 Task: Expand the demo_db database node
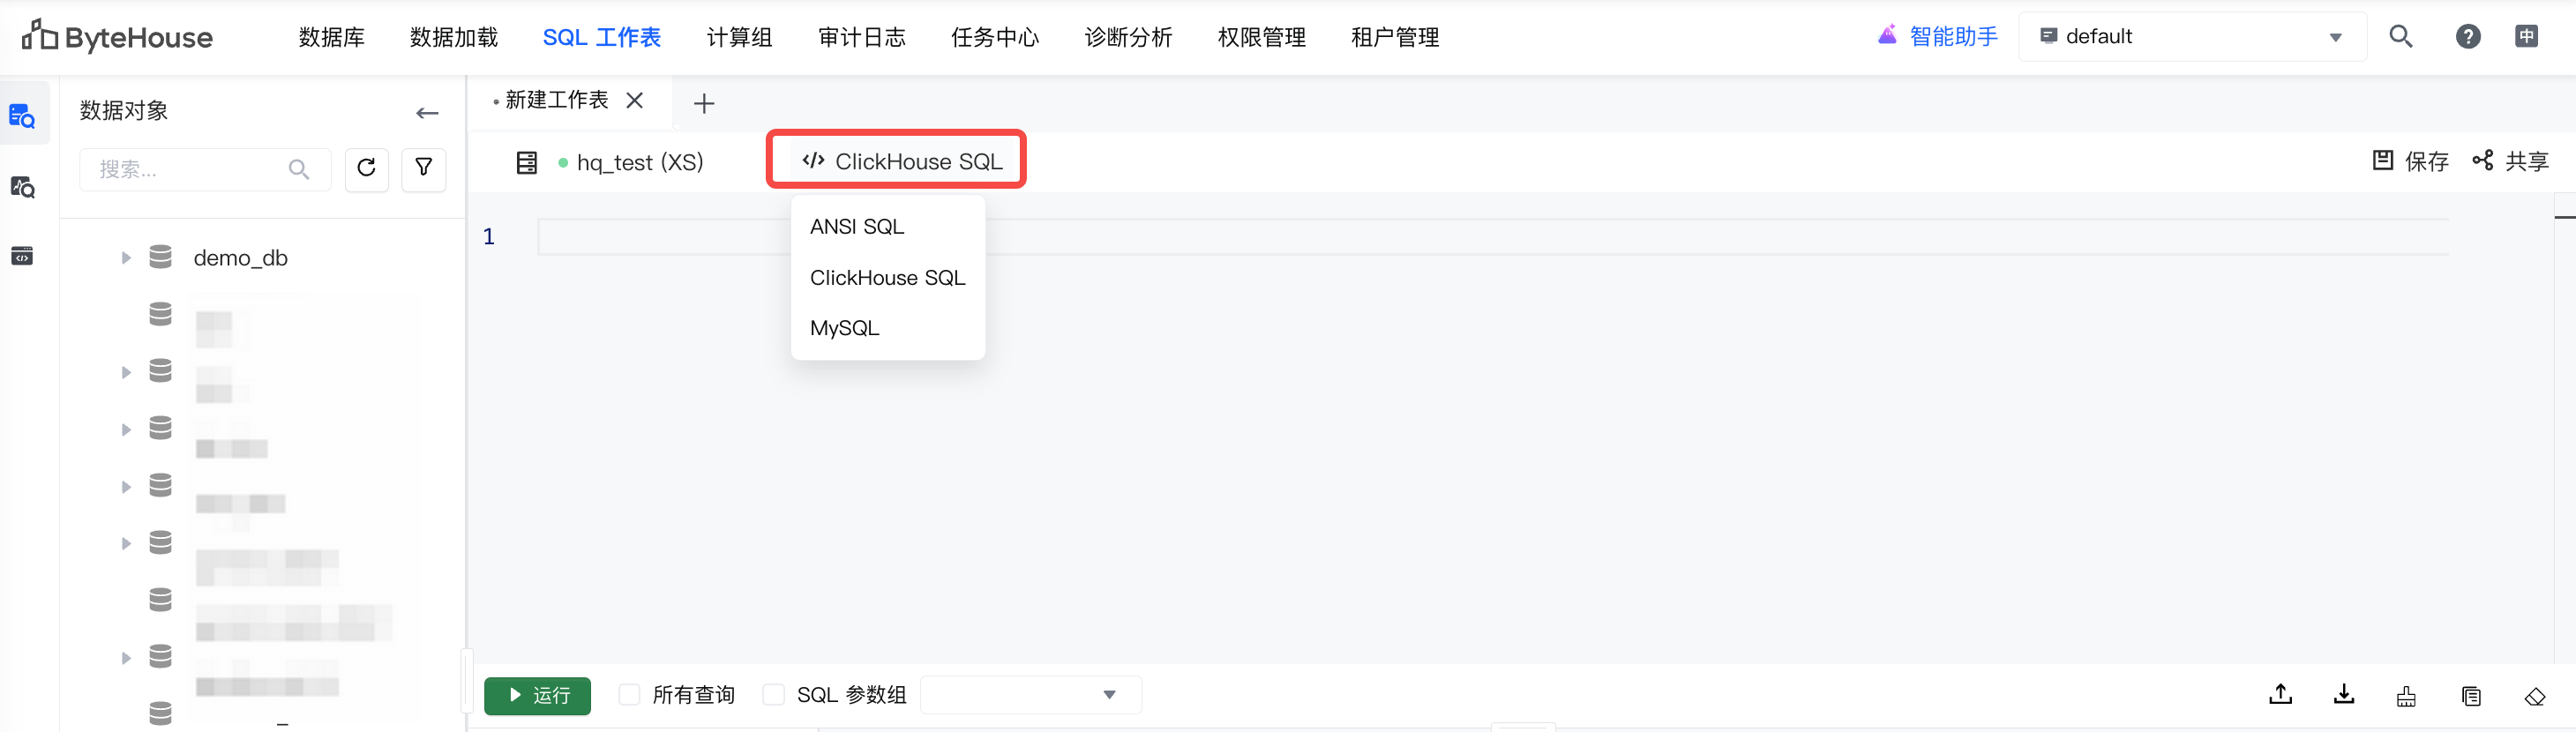pos(126,258)
